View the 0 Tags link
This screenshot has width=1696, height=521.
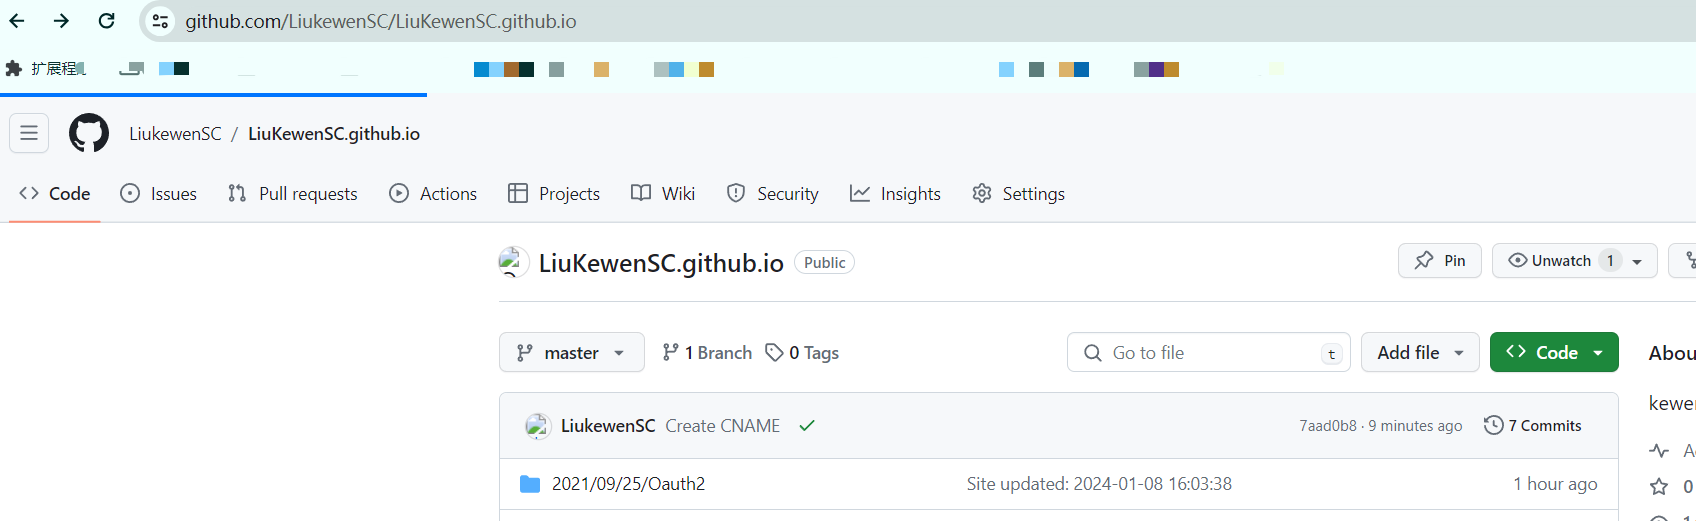click(802, 352)
